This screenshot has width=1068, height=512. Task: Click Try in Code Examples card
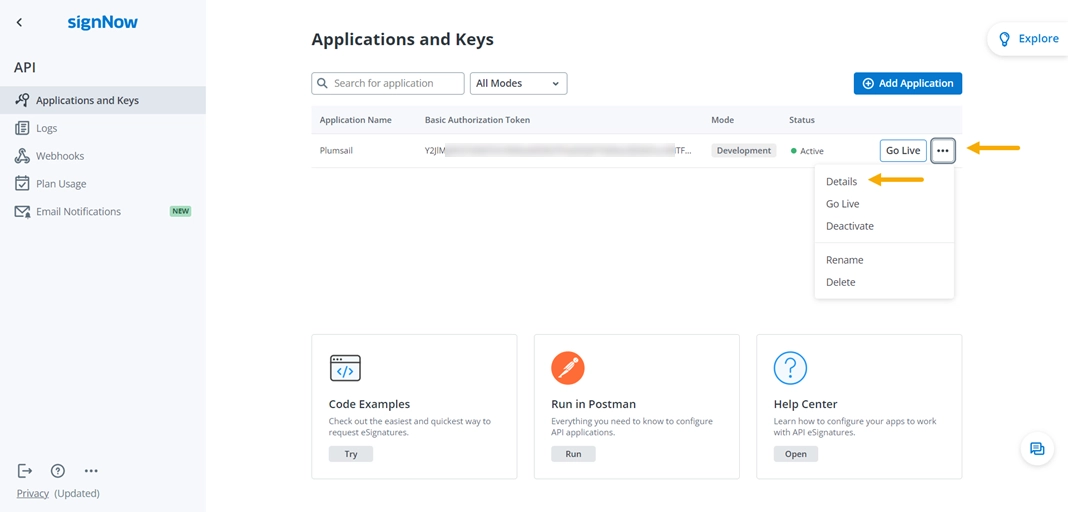351,454
